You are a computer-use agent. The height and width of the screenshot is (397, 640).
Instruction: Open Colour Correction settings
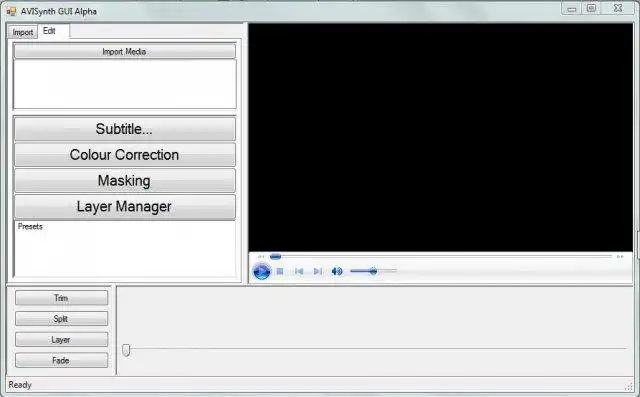pyautogui.click(x=124, y=155)
